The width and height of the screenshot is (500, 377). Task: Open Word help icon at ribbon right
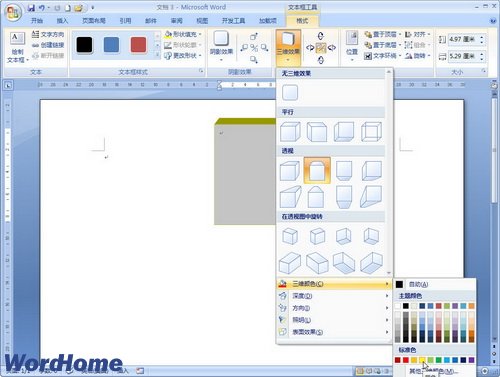click(x=493, y=21)
